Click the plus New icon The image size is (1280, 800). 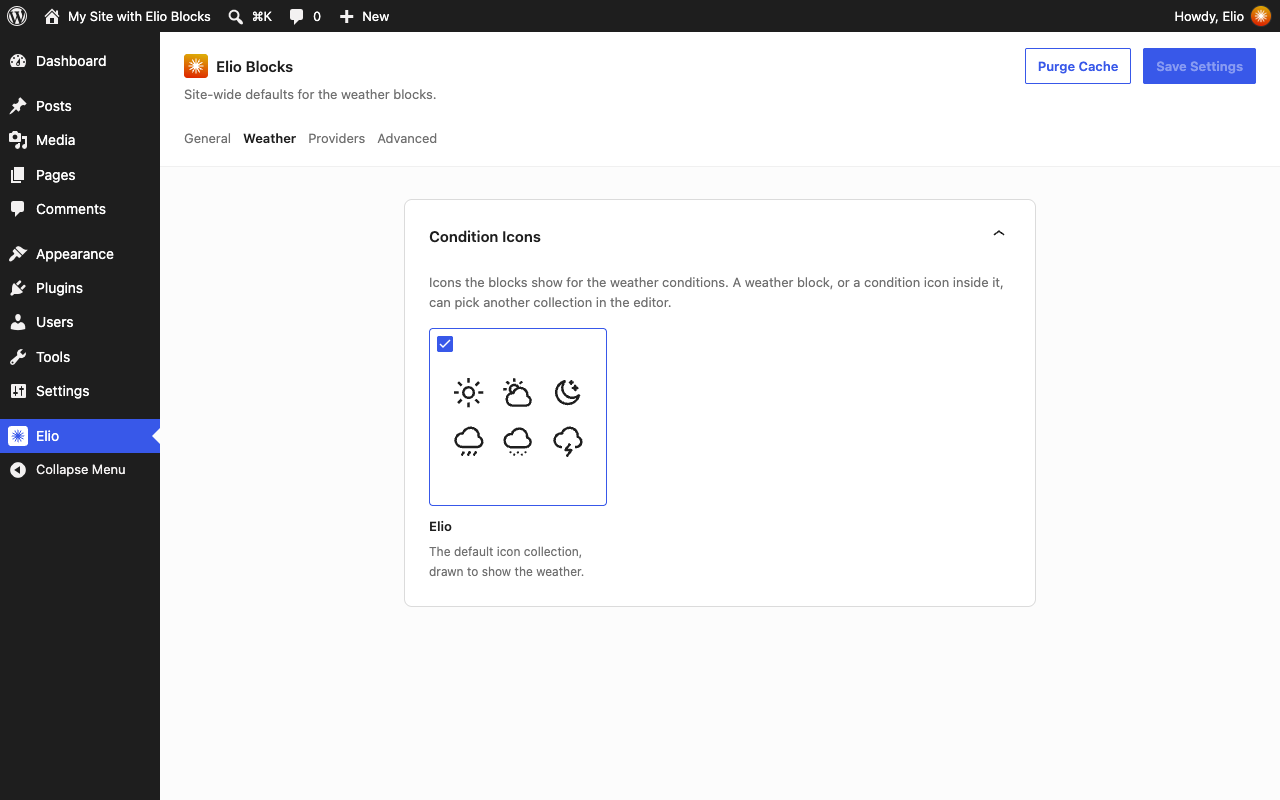pyautogui.click(x=346, y=16)
